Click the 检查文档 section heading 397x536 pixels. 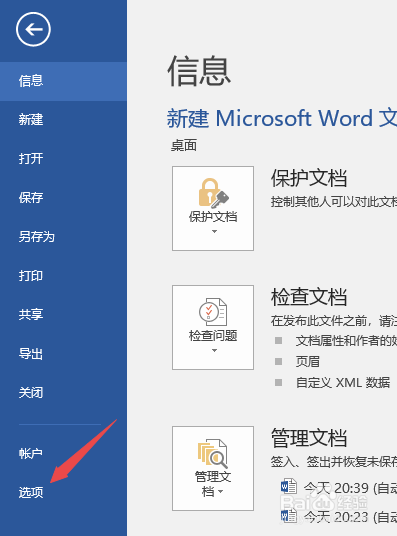tap(309, 297)
